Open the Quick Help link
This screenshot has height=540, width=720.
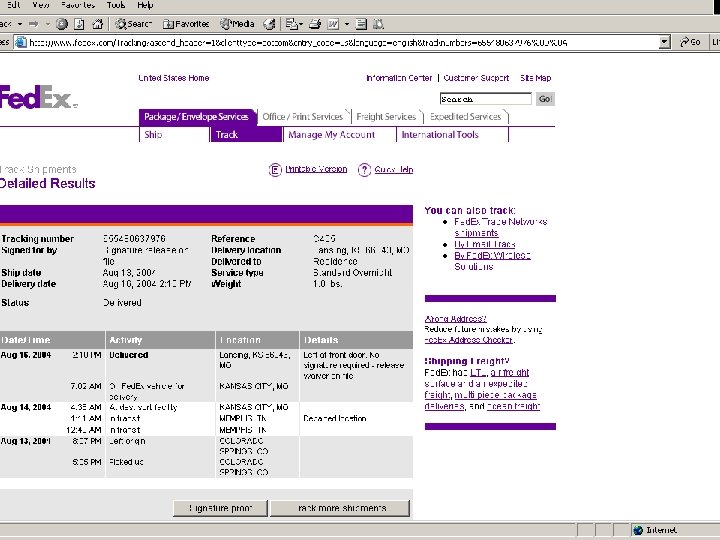[394, 169]
